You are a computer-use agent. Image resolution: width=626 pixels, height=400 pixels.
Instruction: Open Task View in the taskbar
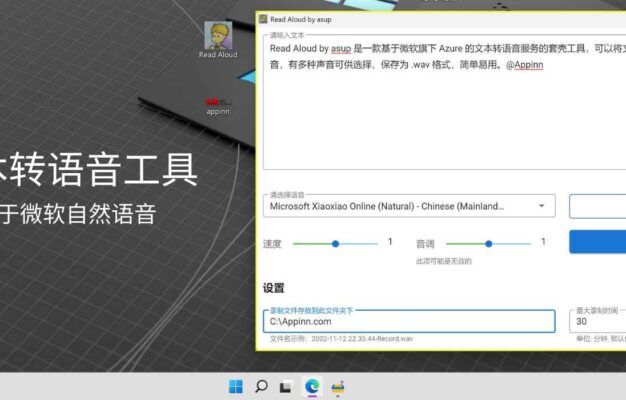[x=286, y=386]
